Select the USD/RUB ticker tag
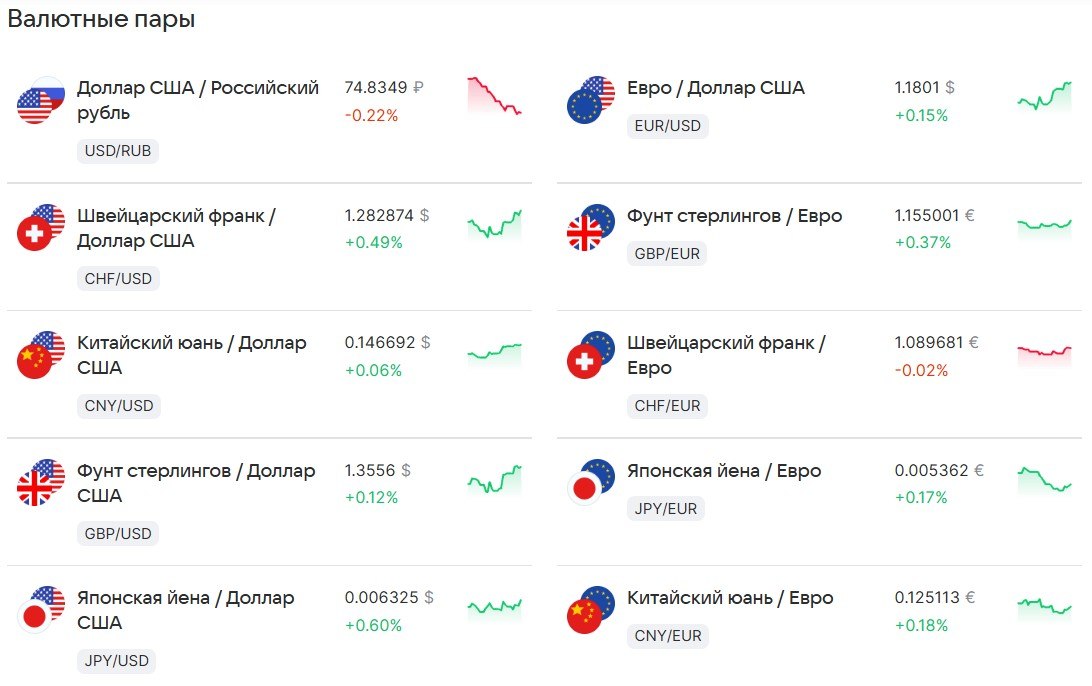The image size is (1092, 686). click(x=118, y=150)
